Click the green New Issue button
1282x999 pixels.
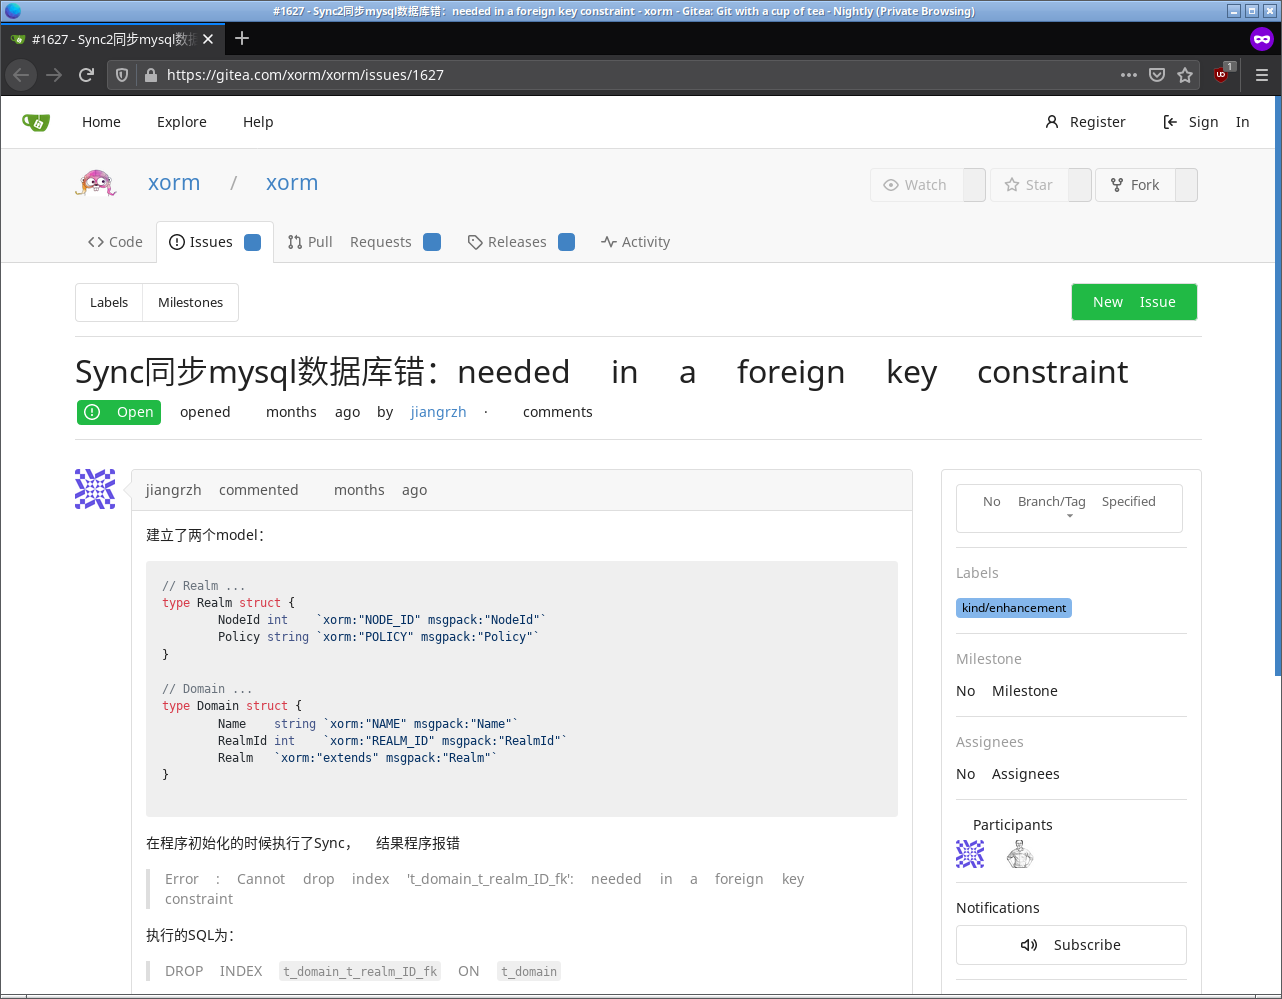coord(1133,302)
